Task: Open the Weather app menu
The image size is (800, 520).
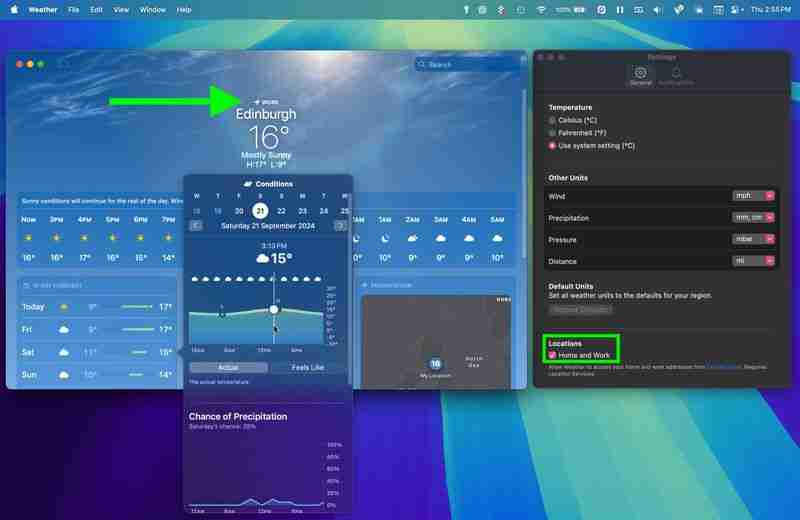Action: click(x=43, y=10)
